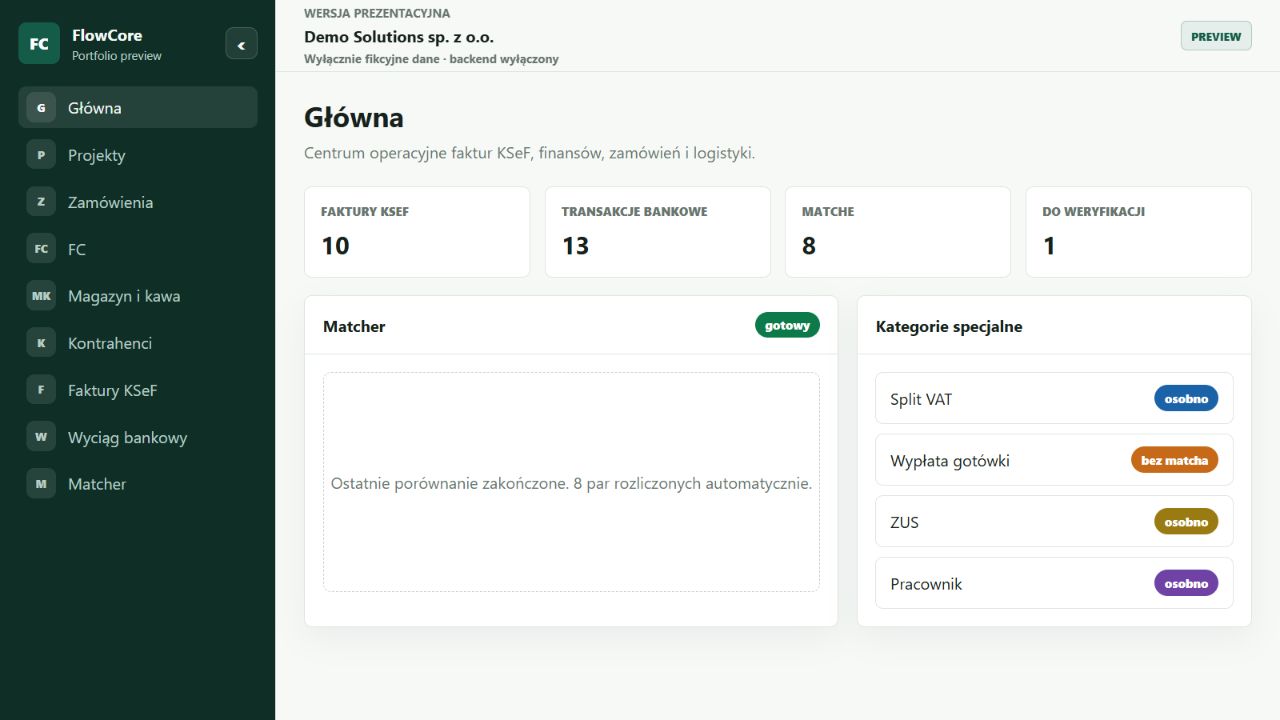Click the green gotowy status badge
This screenshot has width=1280, height=720.
[x=787, y=325]
